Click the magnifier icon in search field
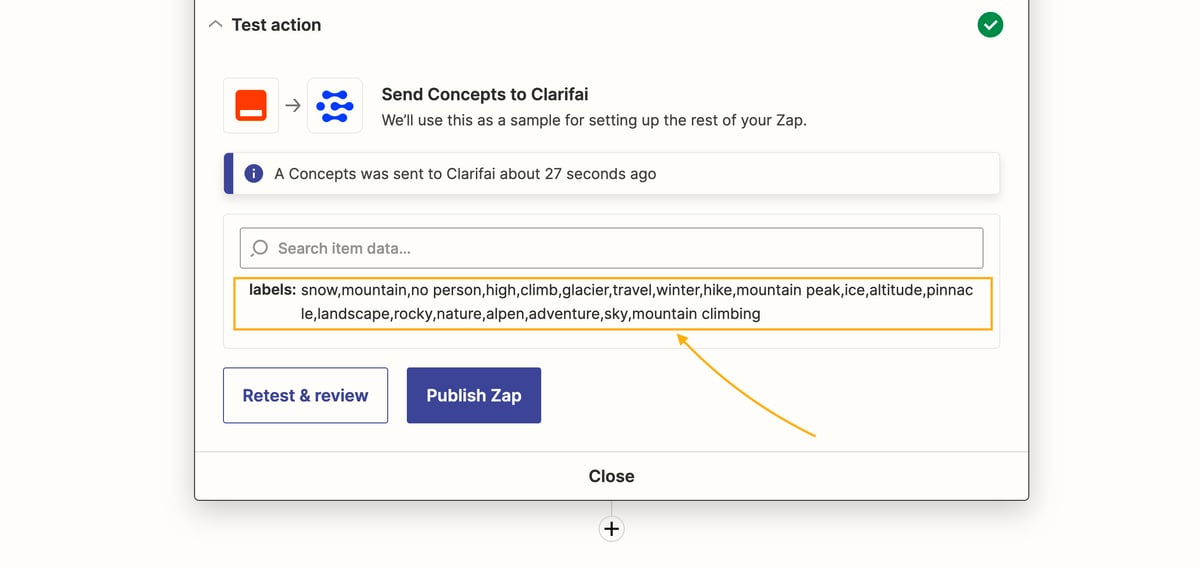 coord(260,248)
